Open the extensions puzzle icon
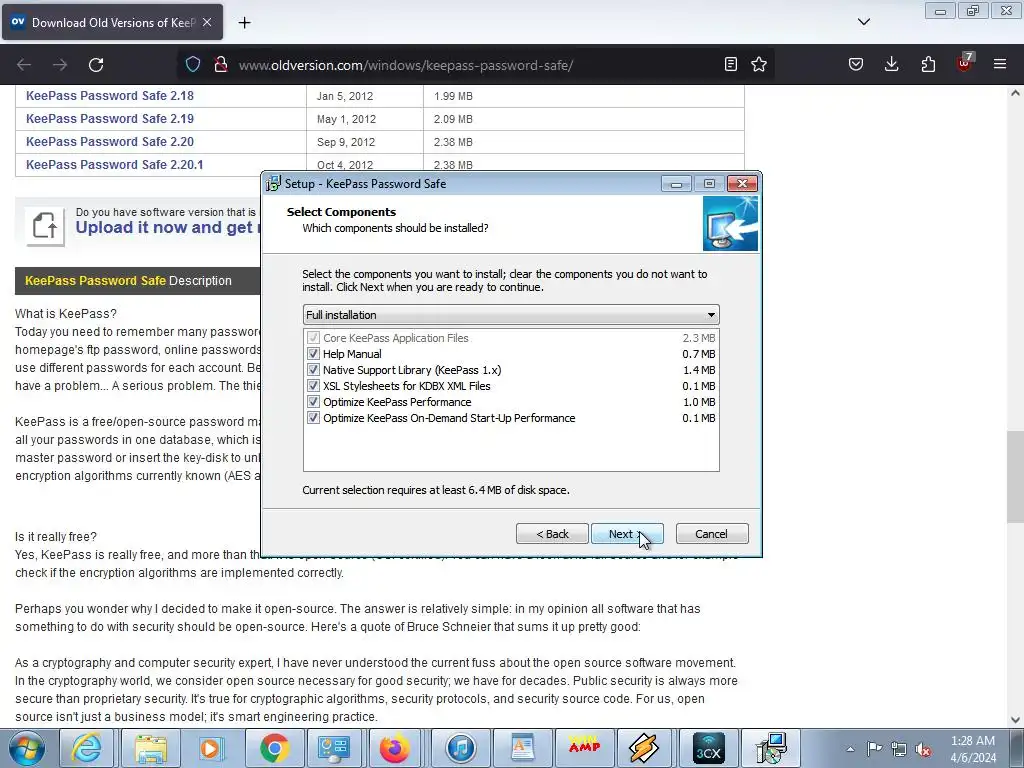This screenshot has width=1024, height=768. pyautogui.click(x=928, y=64)
